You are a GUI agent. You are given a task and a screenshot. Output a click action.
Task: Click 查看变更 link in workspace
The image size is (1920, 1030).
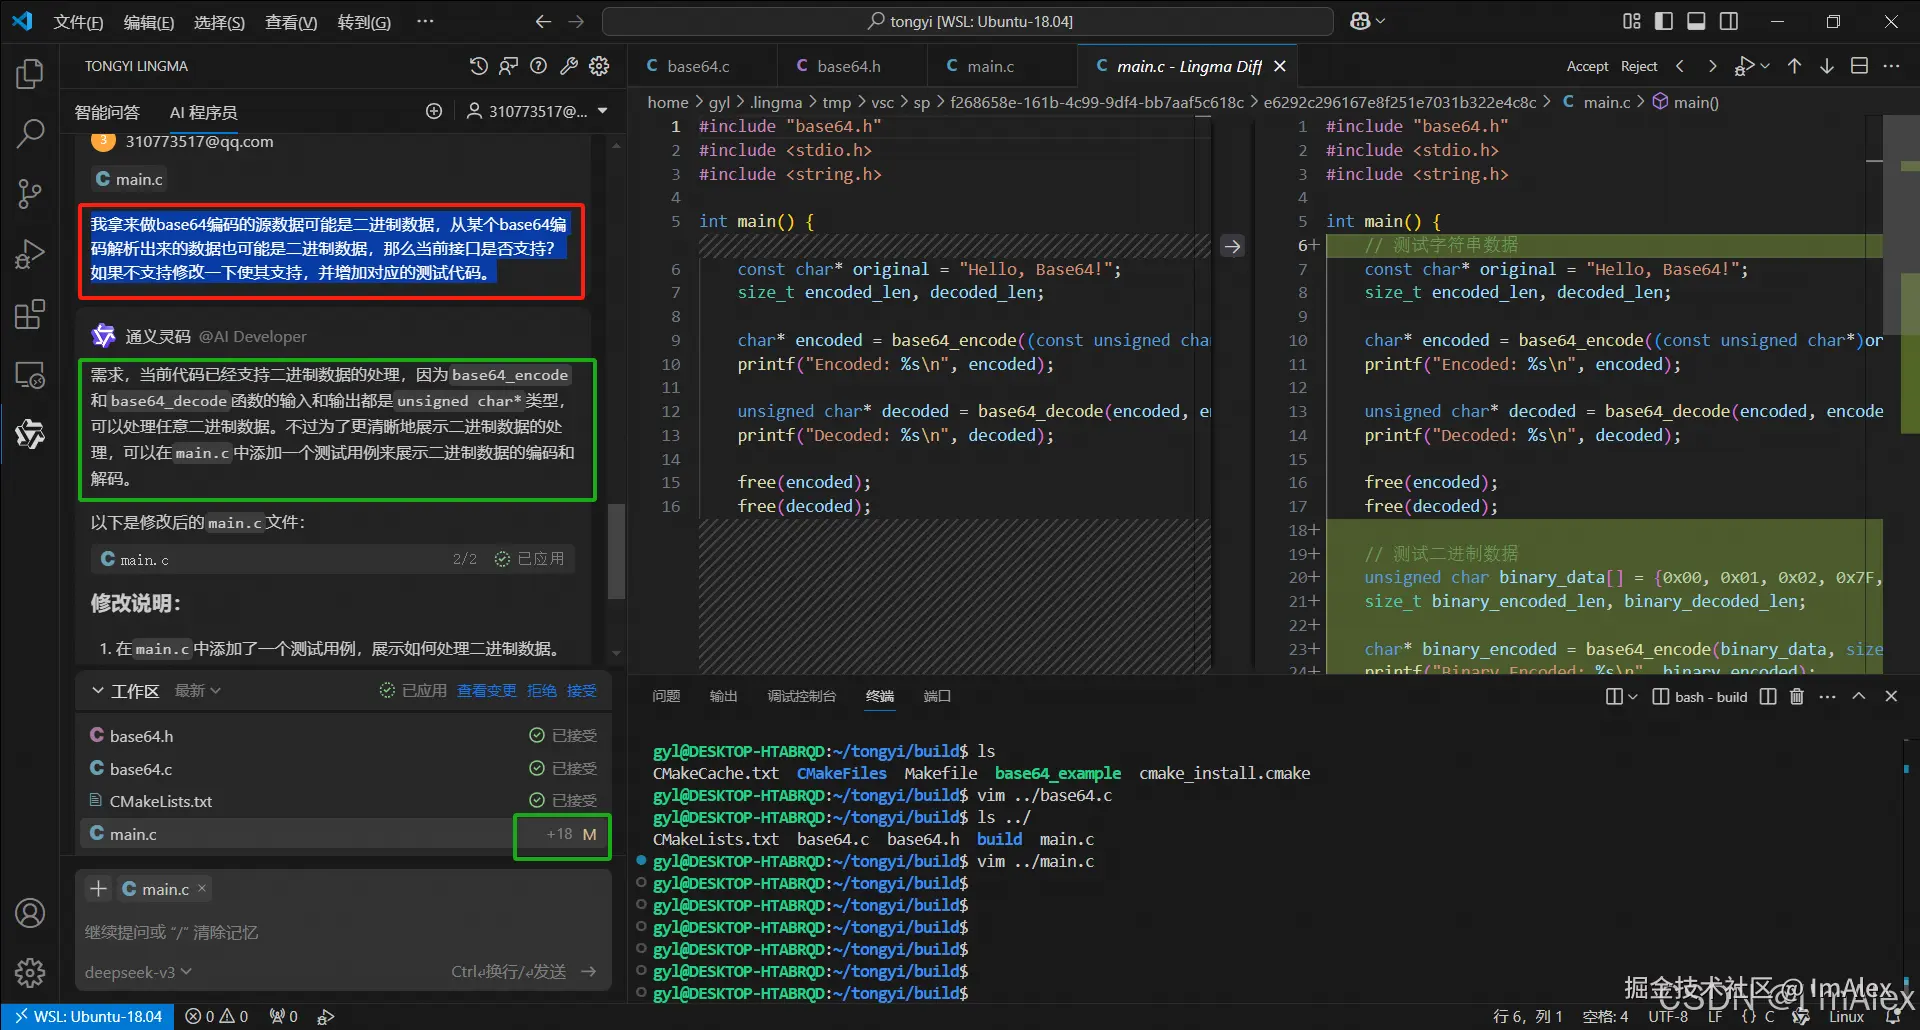tap(486, 691)
